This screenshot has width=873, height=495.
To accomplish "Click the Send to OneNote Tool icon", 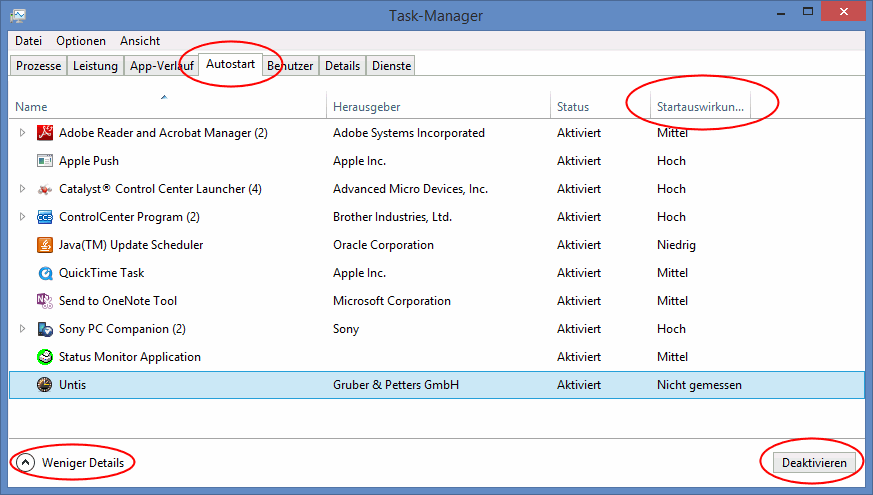I will (44, 301).
